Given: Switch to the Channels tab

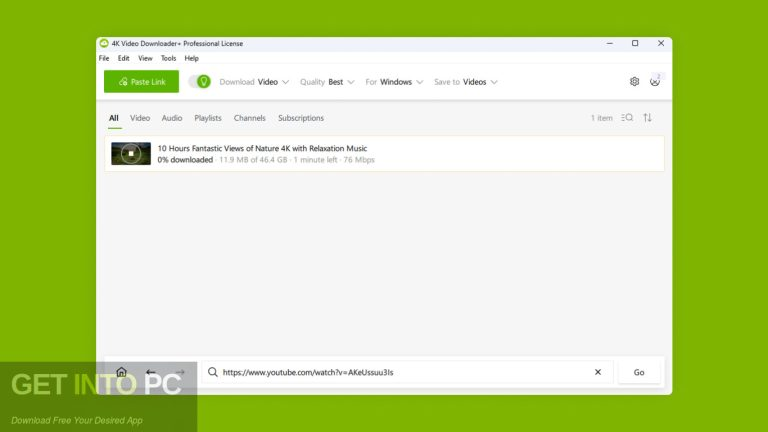Looking at the screenshot, I should coord(250,118).
